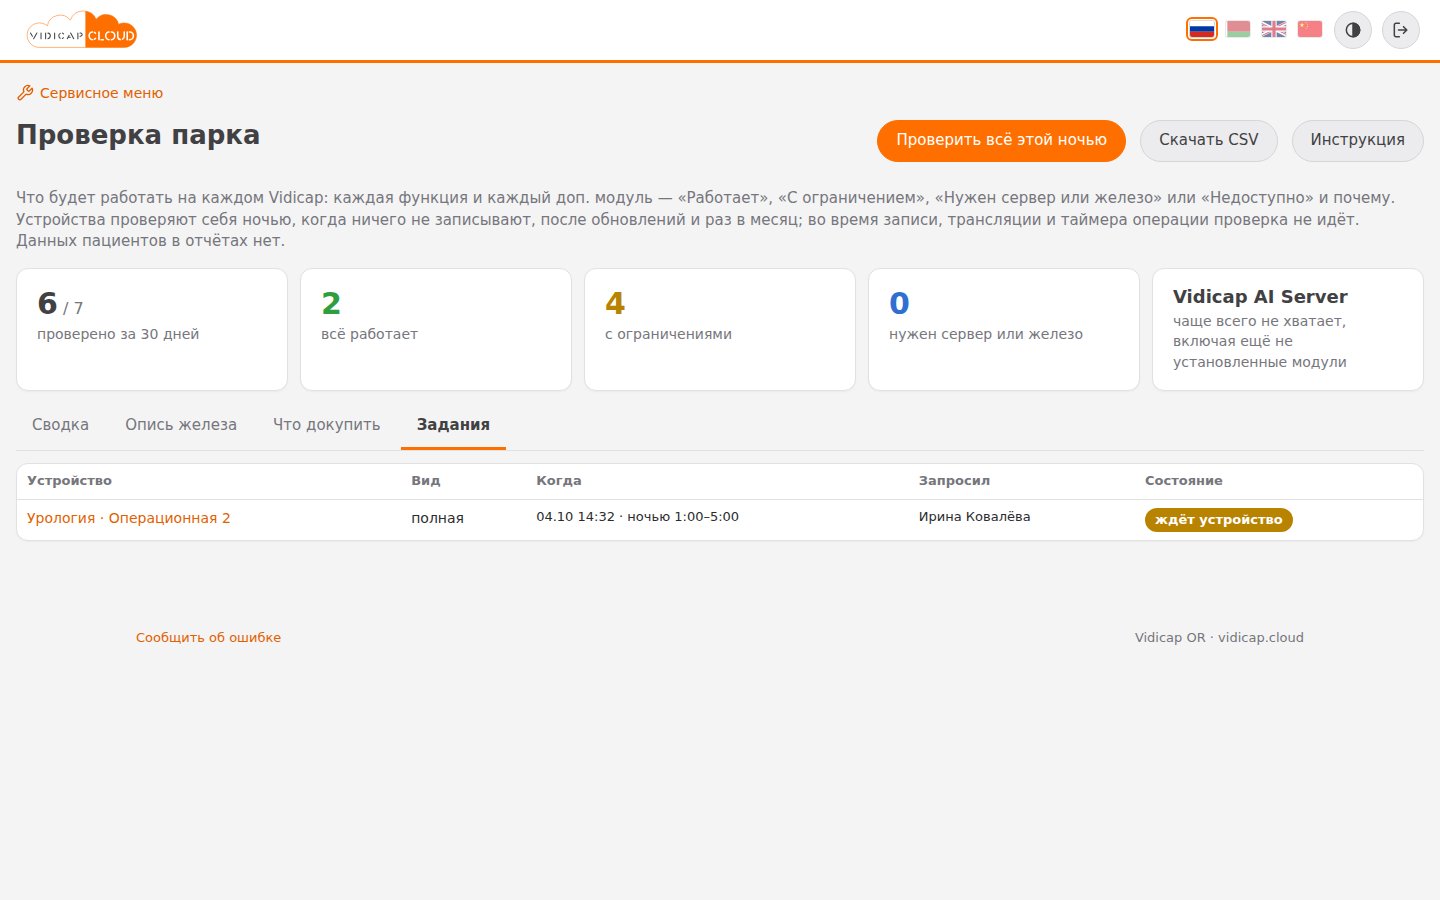Select the Belarusian flag language
The width and height of the screenshot is (1440, 900).
pos(1238,29)
